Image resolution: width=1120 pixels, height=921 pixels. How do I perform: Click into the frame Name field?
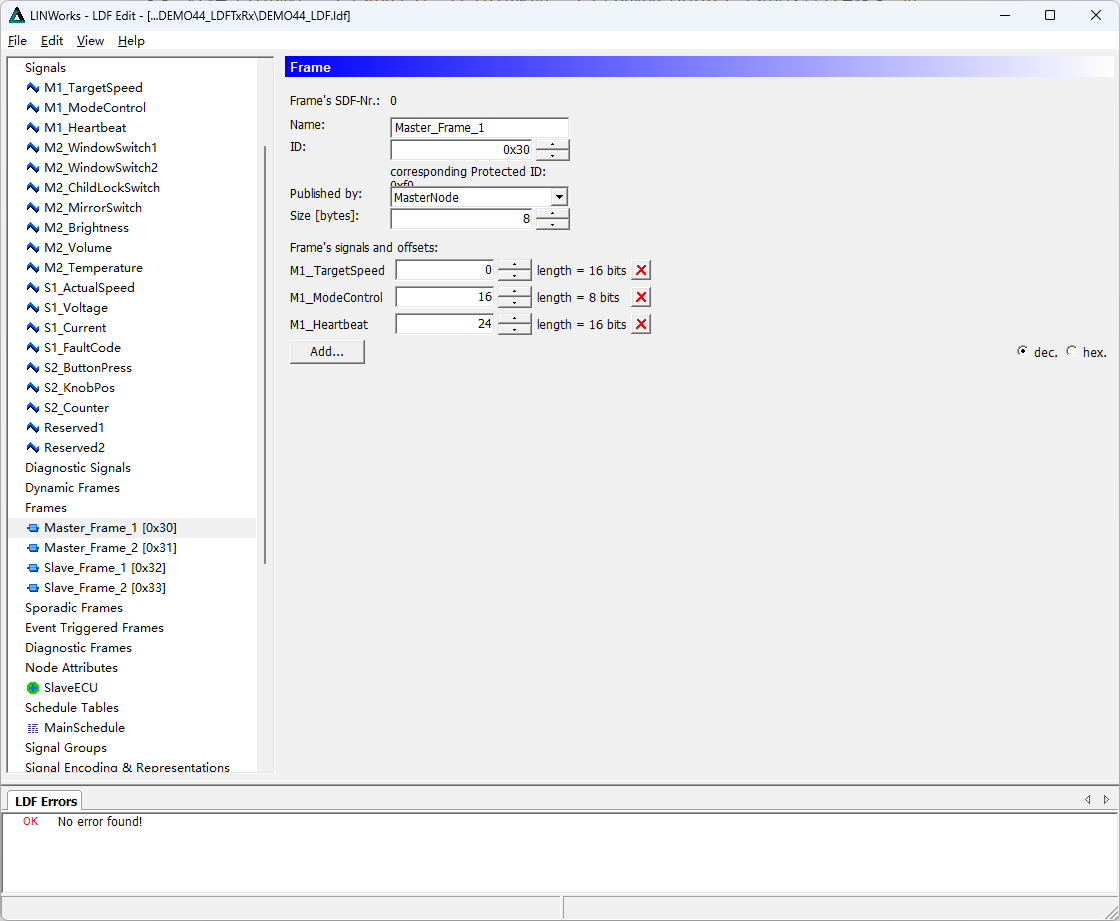coord(479,127)
